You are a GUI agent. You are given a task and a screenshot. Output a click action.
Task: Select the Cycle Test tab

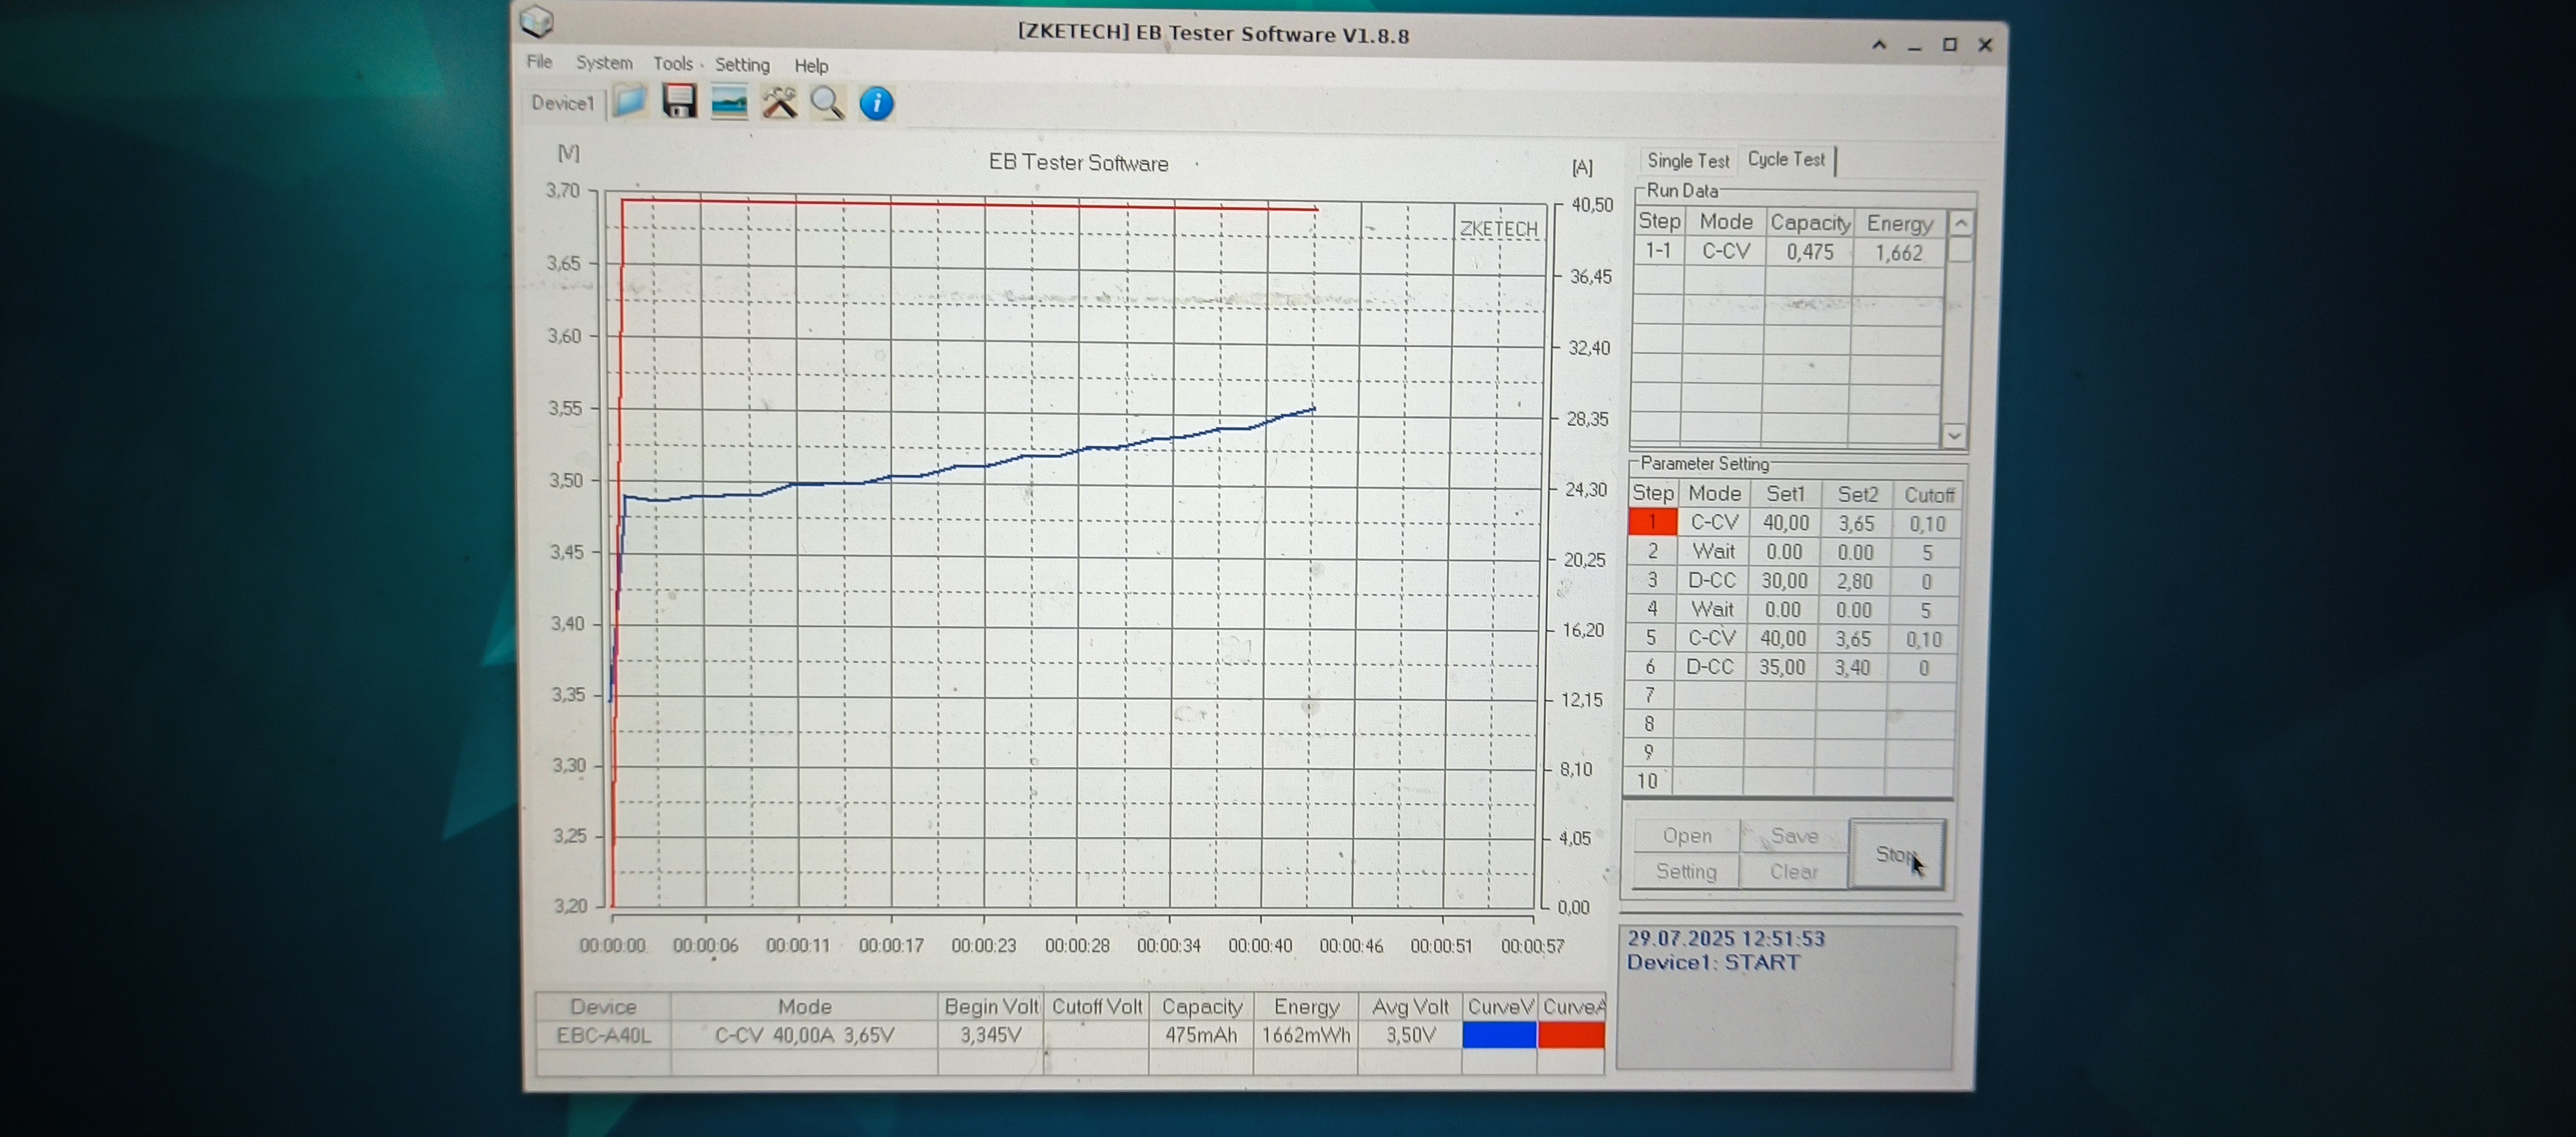1786,159
